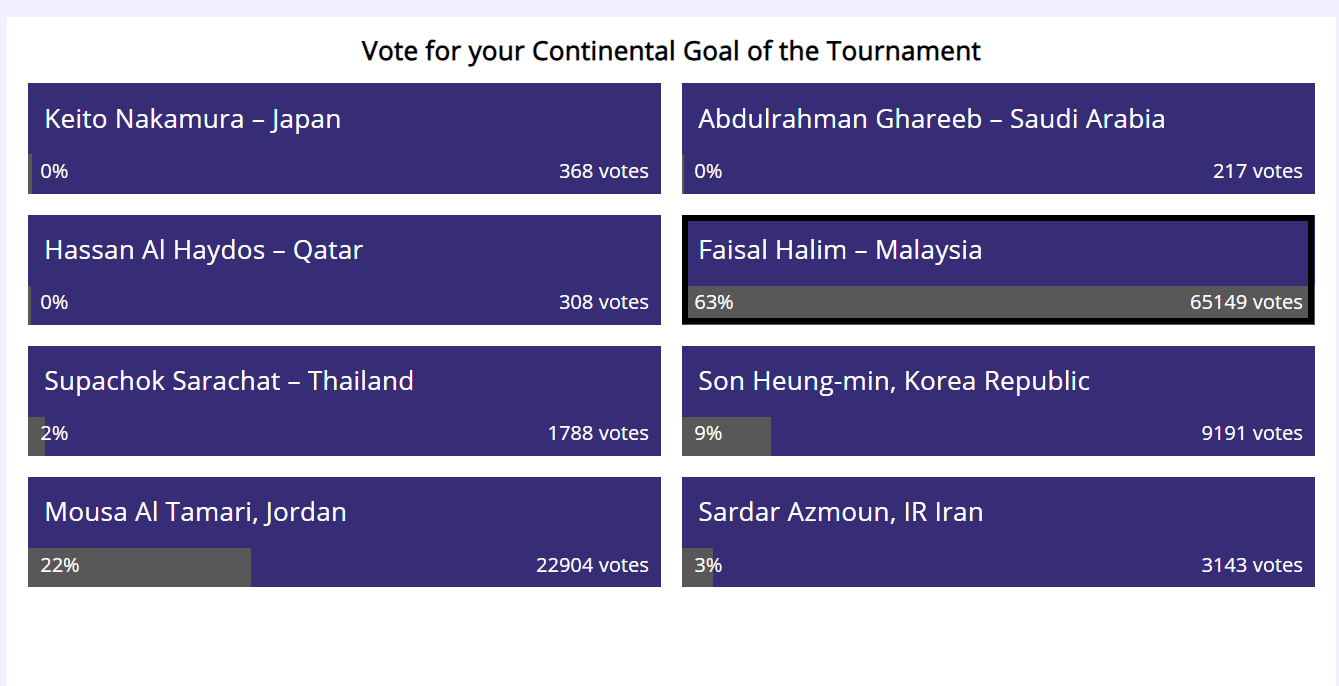Click the 63% result bar for Malaysia
1339x686 pixels.
point(900,302)
